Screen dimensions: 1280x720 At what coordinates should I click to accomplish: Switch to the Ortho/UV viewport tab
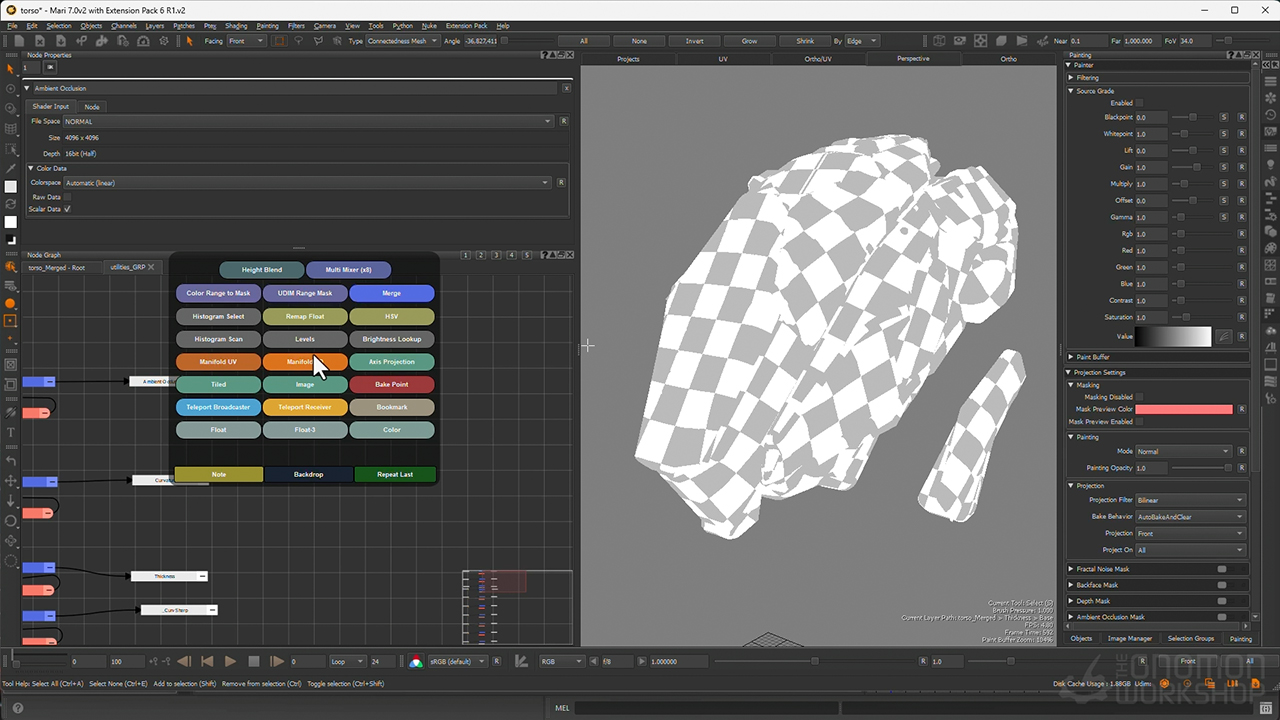tap(817, 59)
